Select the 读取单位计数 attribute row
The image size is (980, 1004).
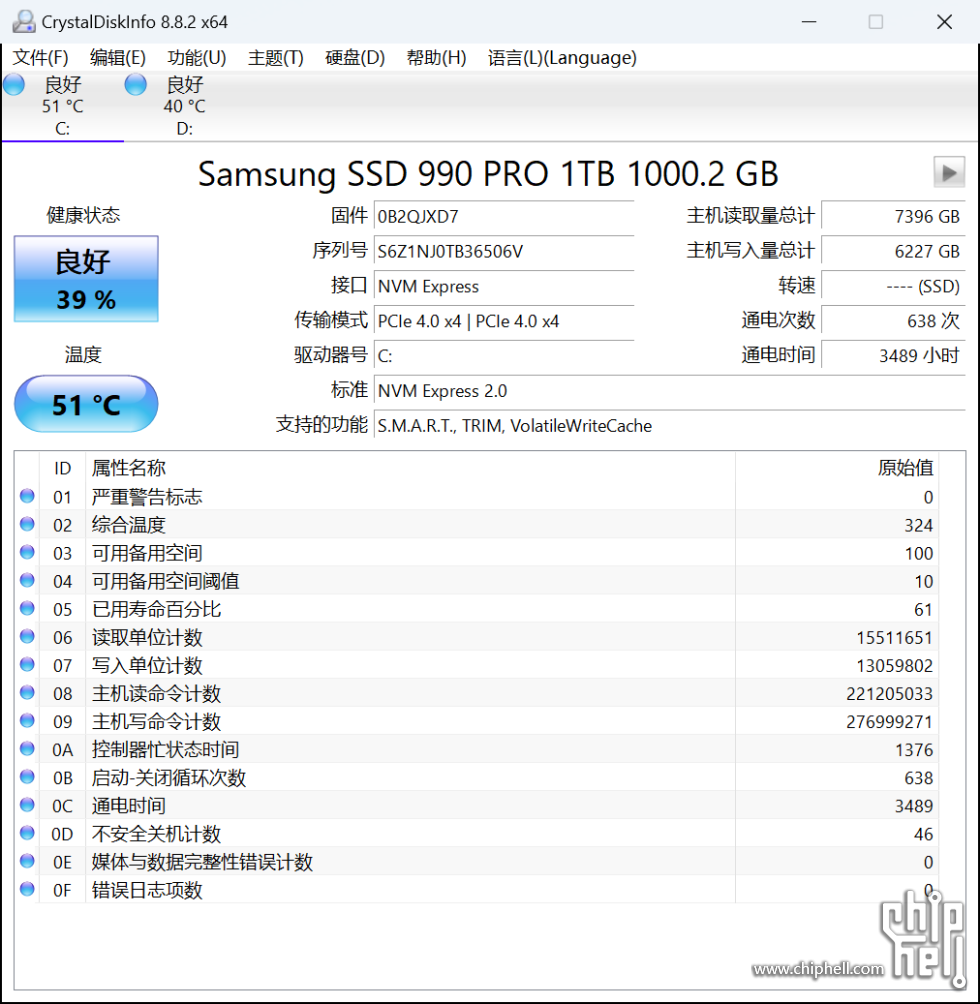(x=476, y=637)
